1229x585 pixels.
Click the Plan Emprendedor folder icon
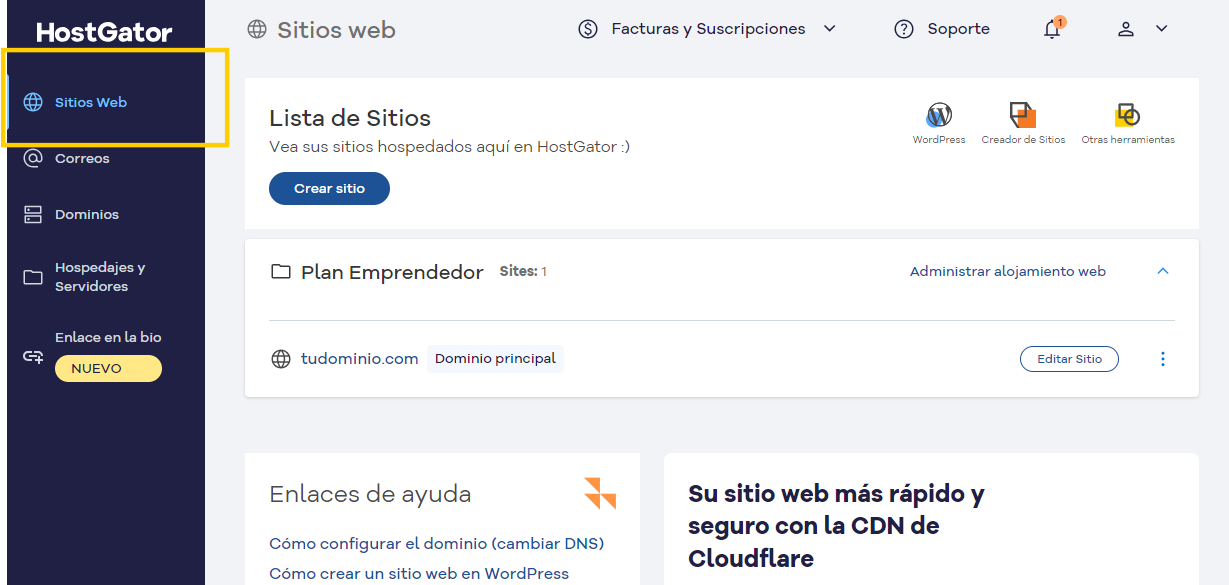coord(281,272)
